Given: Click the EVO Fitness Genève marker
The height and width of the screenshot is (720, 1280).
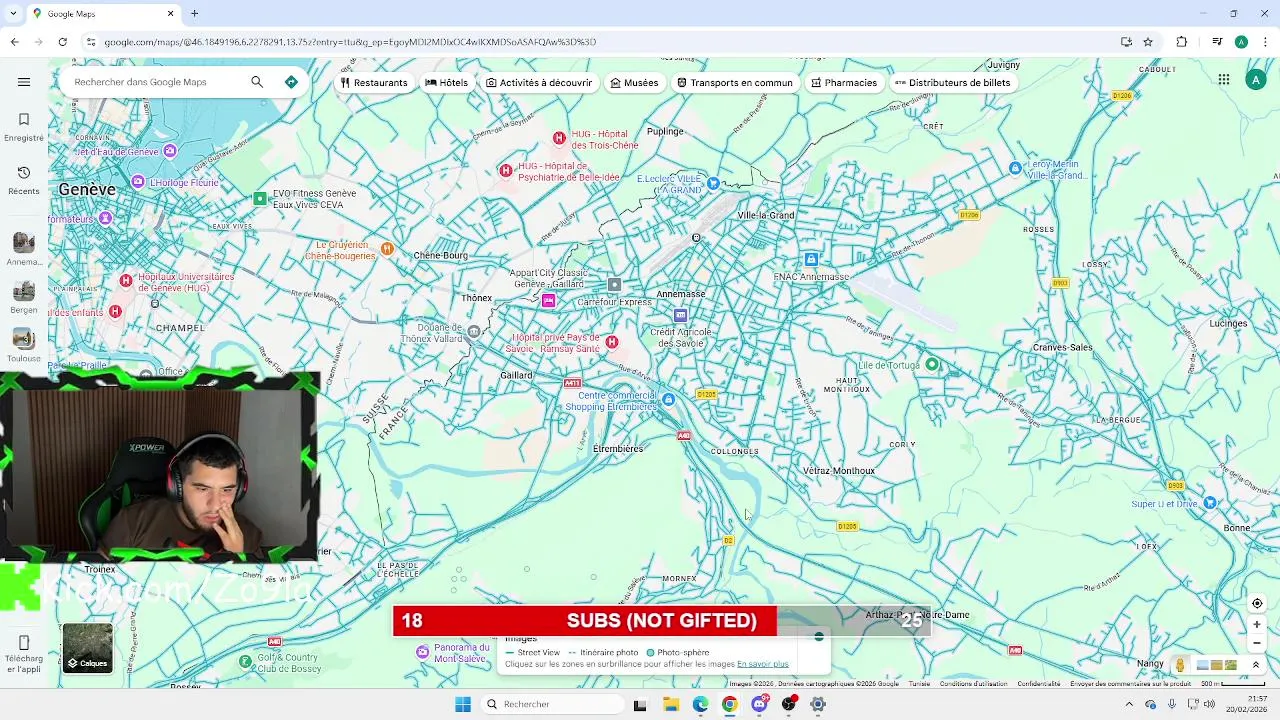Looking at the screenshot, I should coord(260,199).
